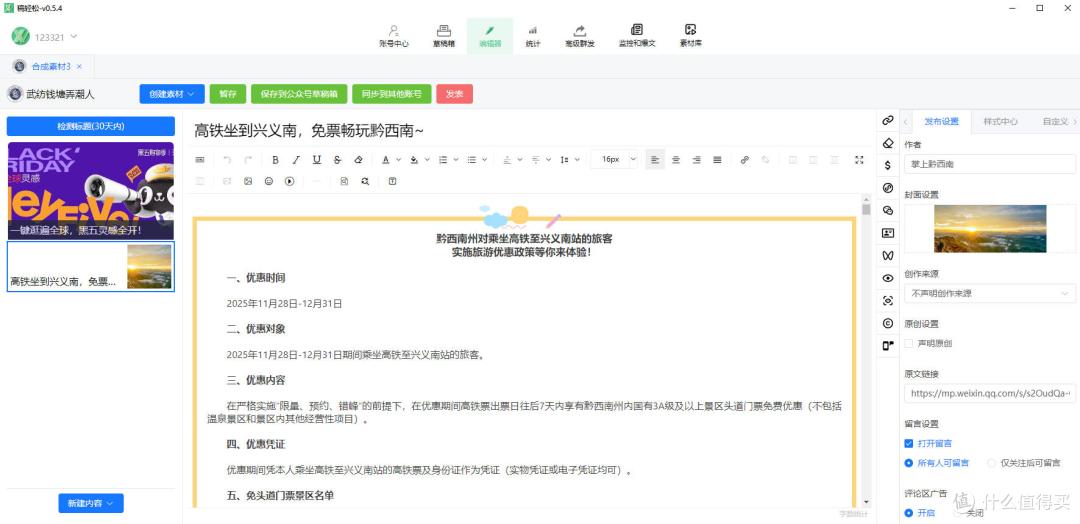
Task: Switch to the 样式中心 tab
Action: point(1001,121)
